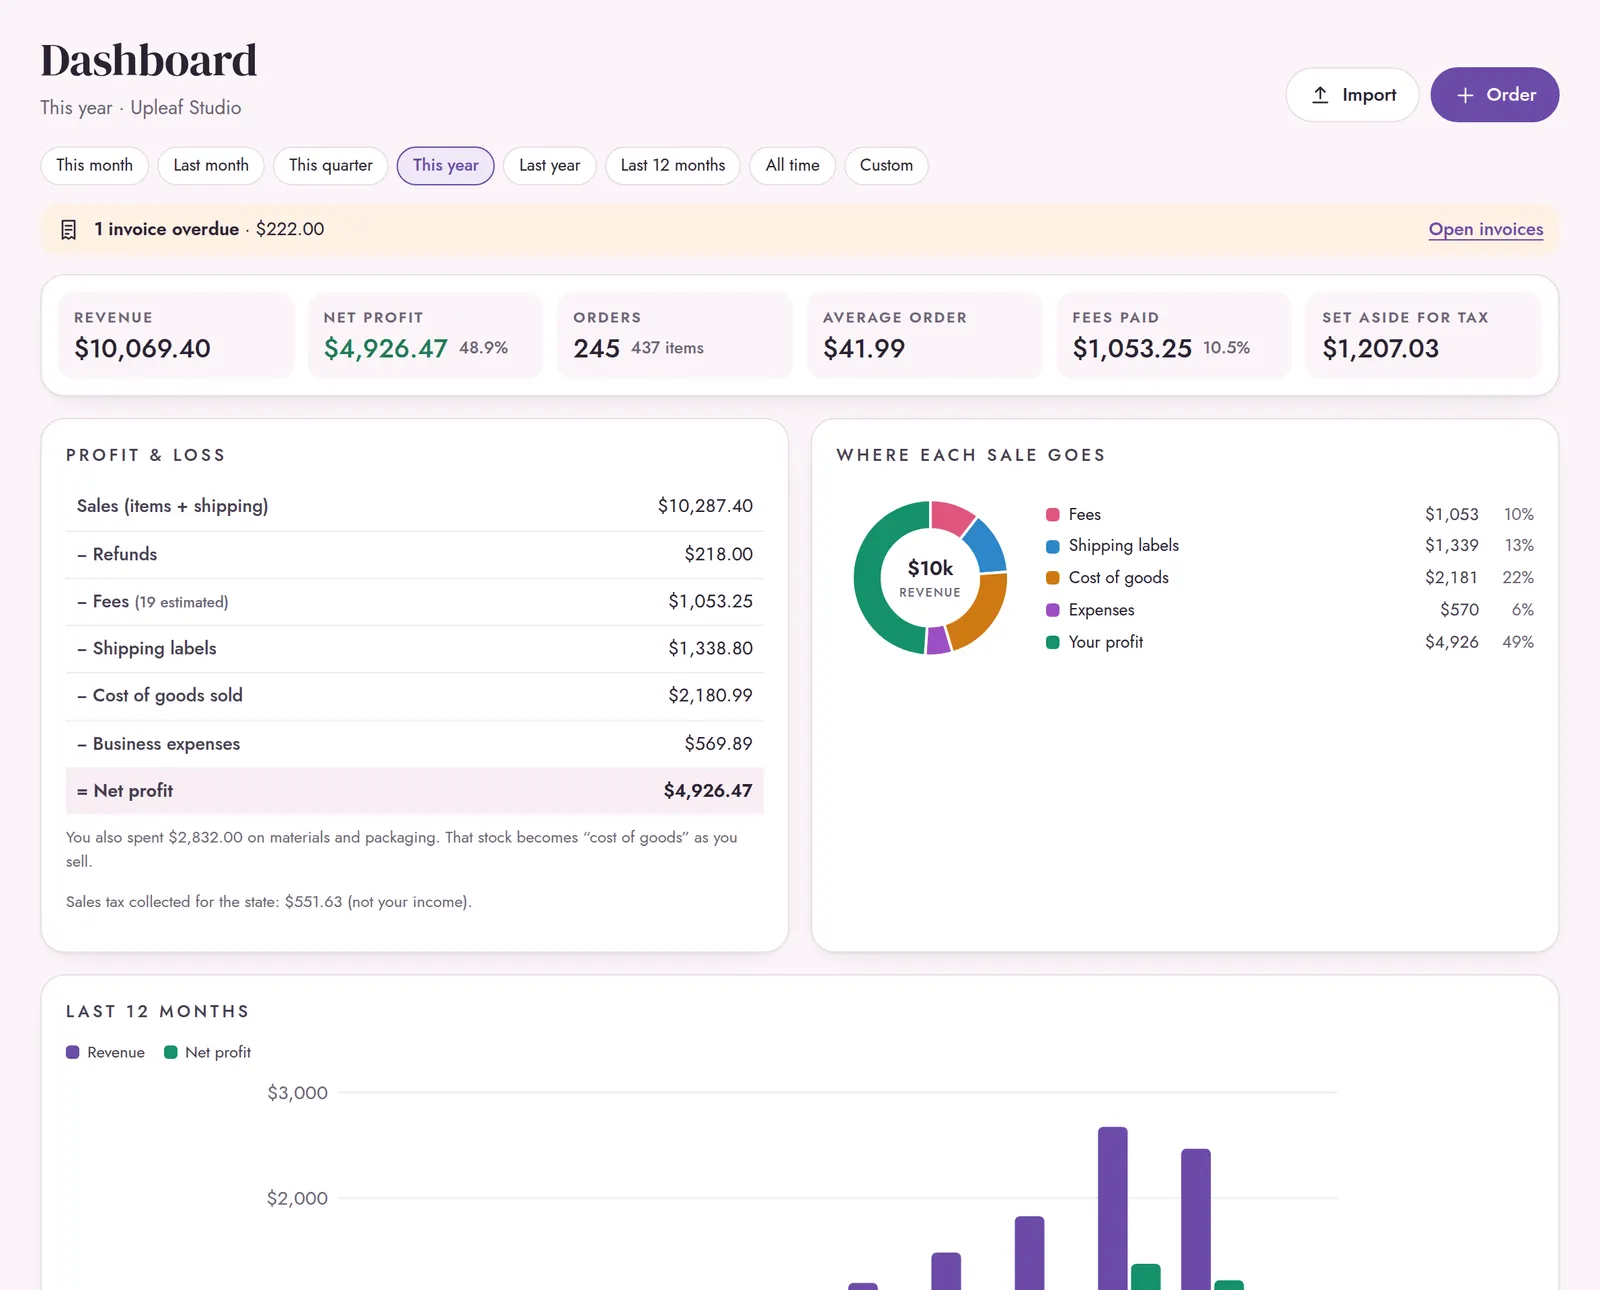Click the Expenses purple legend swatch
Image resolution: width=1600 pixels, height=1290 pixels.
point(1053,610)
